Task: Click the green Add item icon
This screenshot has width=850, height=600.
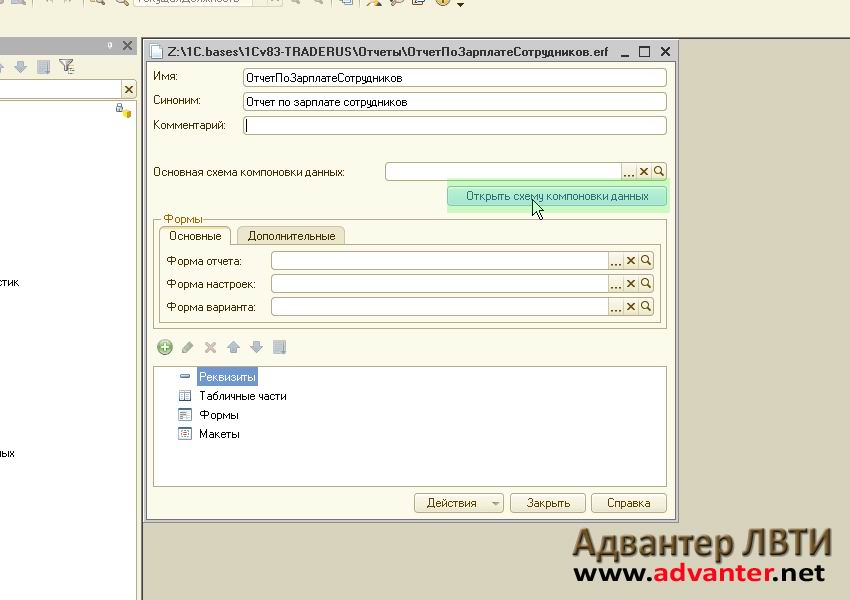Action: [165, 347]
